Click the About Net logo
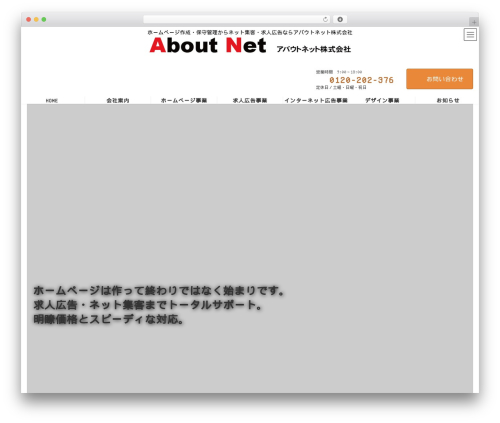 coord(208,45)
